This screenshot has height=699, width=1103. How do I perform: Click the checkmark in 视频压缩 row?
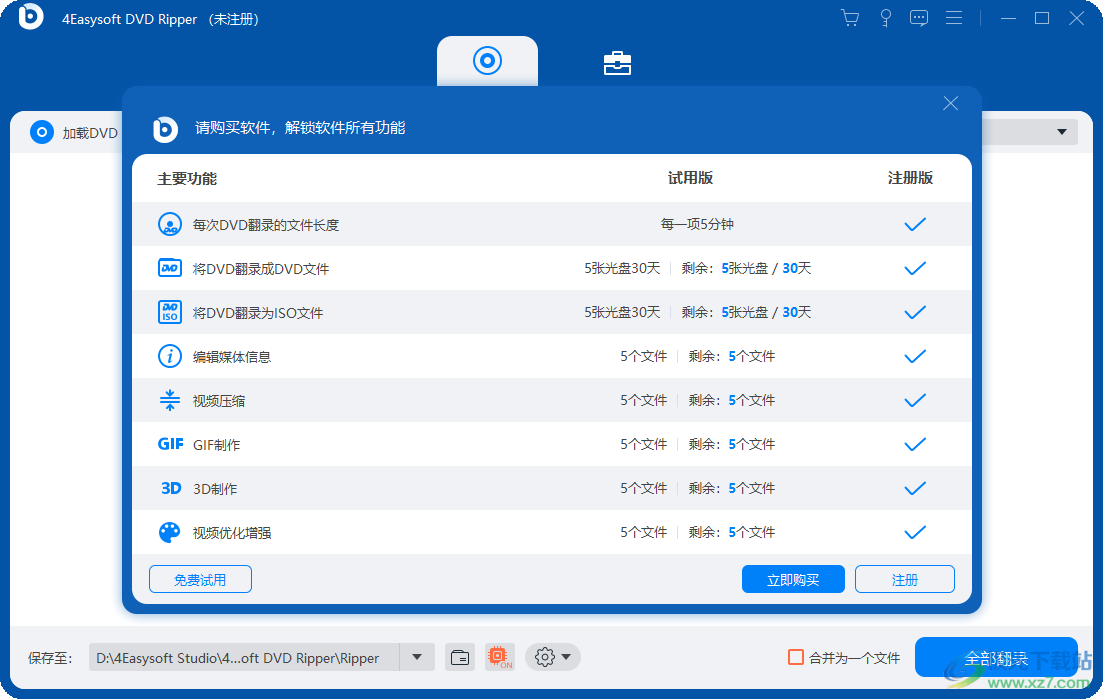914,400
